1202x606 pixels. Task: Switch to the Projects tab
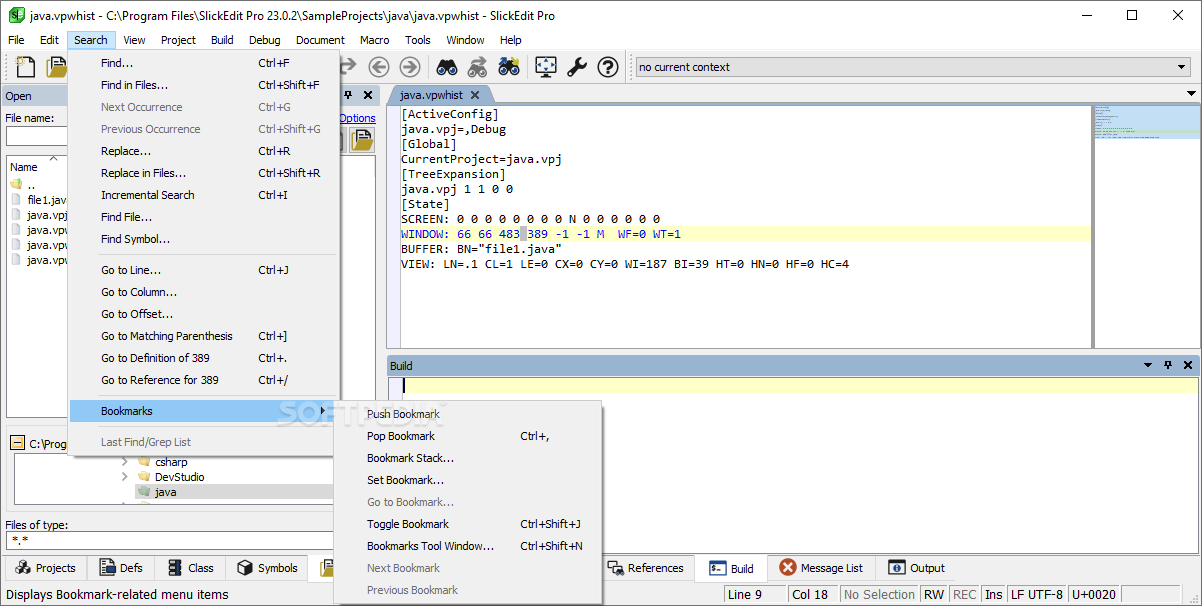46,568
